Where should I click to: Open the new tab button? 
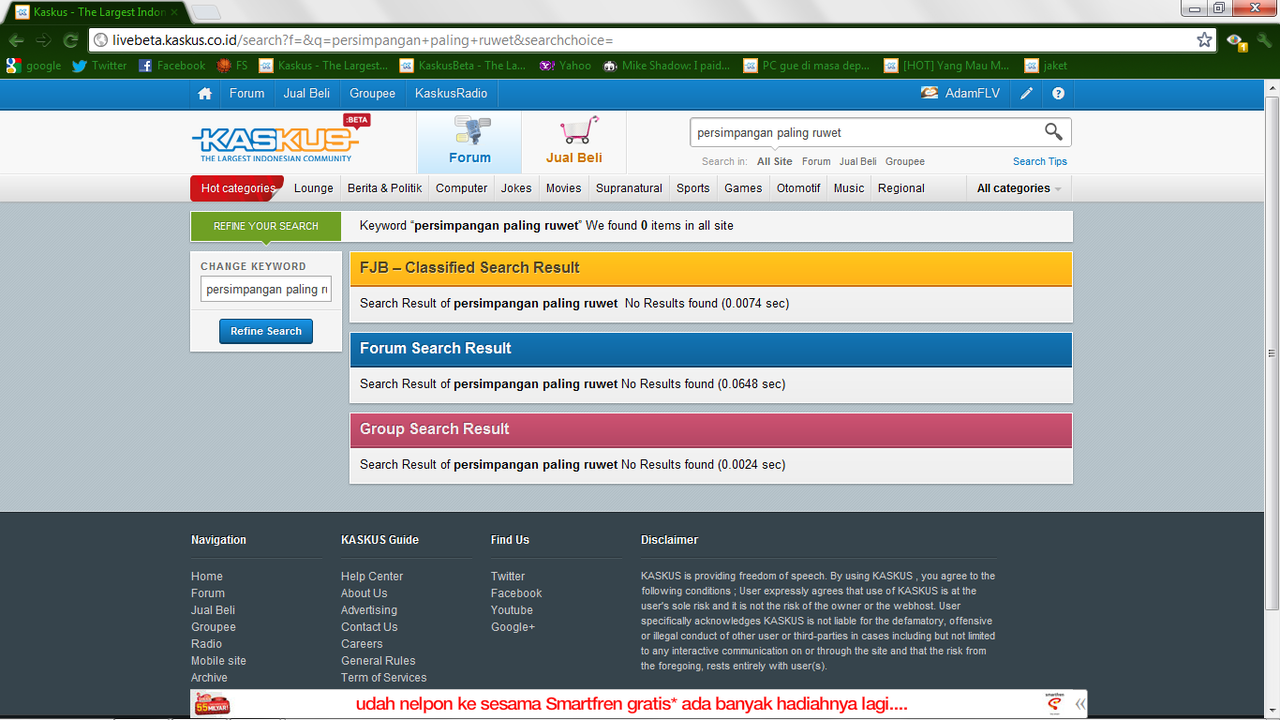click(x=205, y=12)
